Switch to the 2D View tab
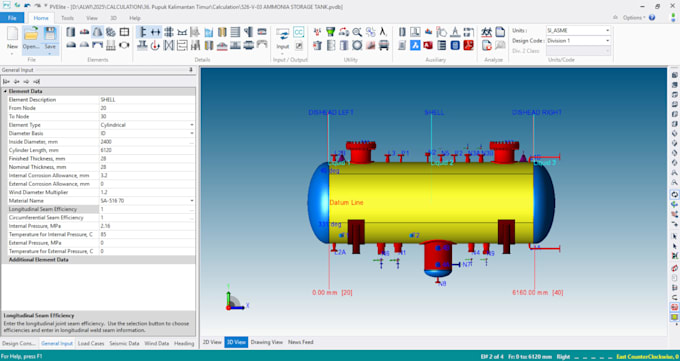This screenshot has height=361, width=680. 212,342
